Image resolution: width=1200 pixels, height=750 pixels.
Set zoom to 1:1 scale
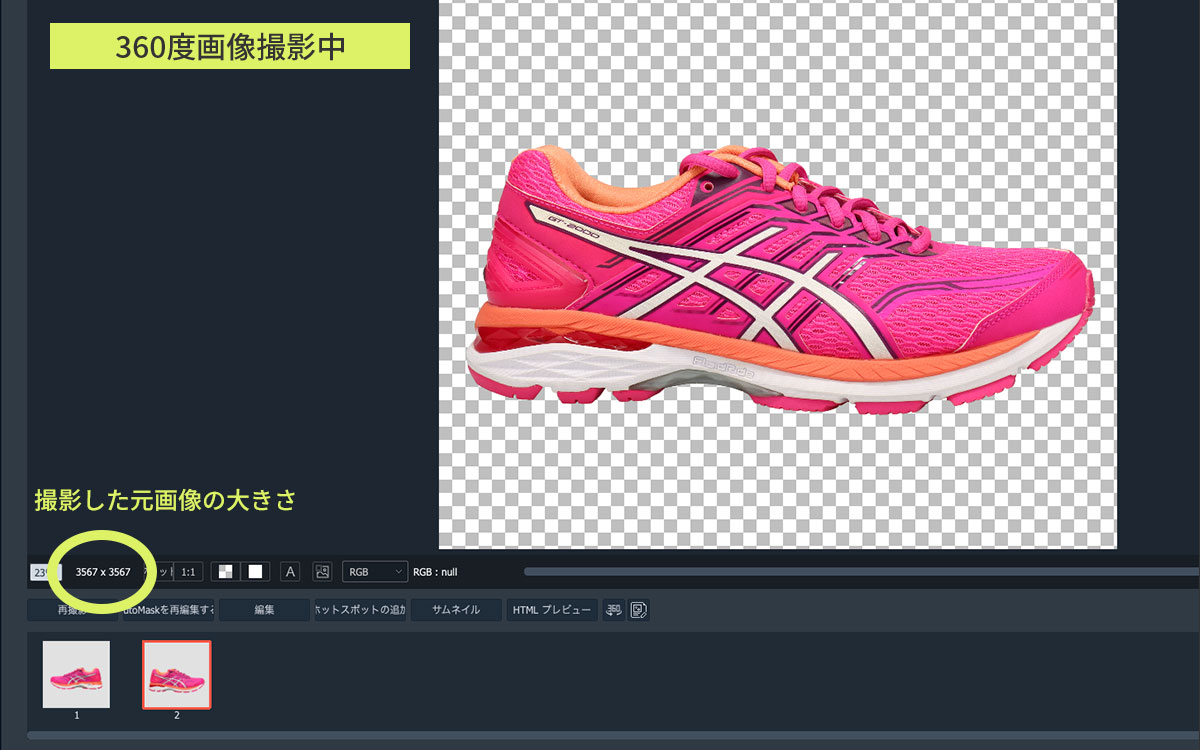click(188, 572)
